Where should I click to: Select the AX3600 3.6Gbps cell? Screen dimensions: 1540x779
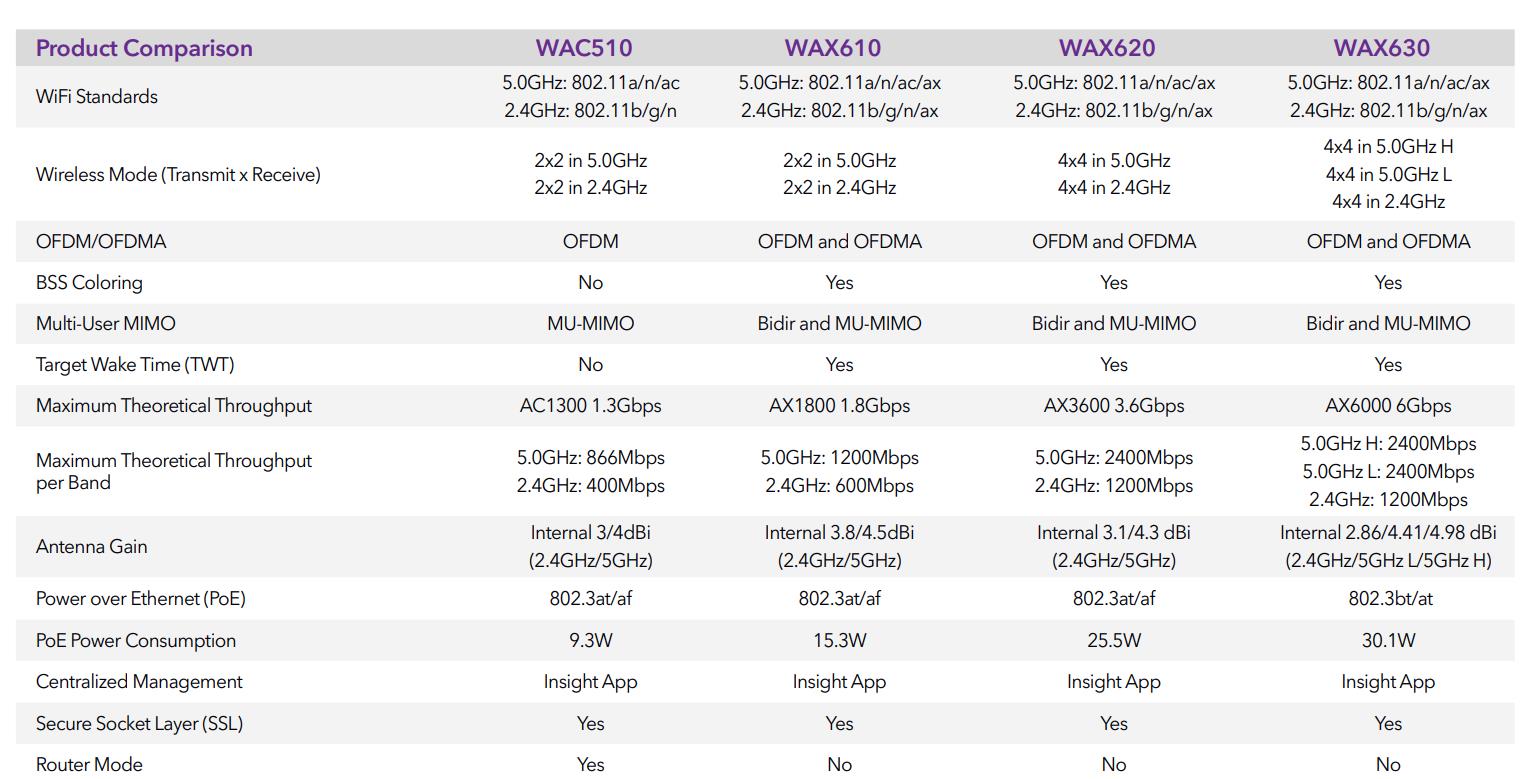pyautogui.click(x=1113, y=405)
